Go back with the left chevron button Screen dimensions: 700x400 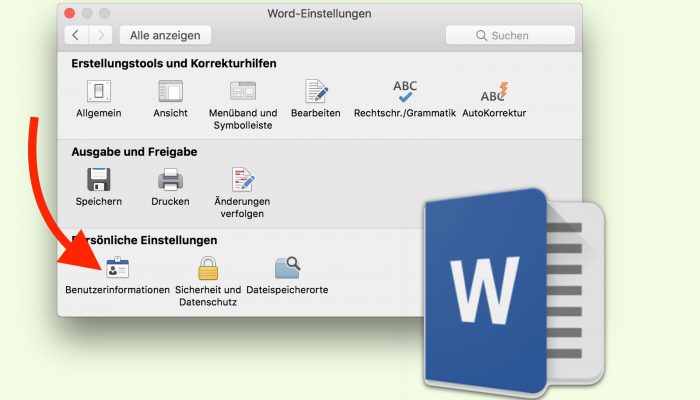point(76,35)
